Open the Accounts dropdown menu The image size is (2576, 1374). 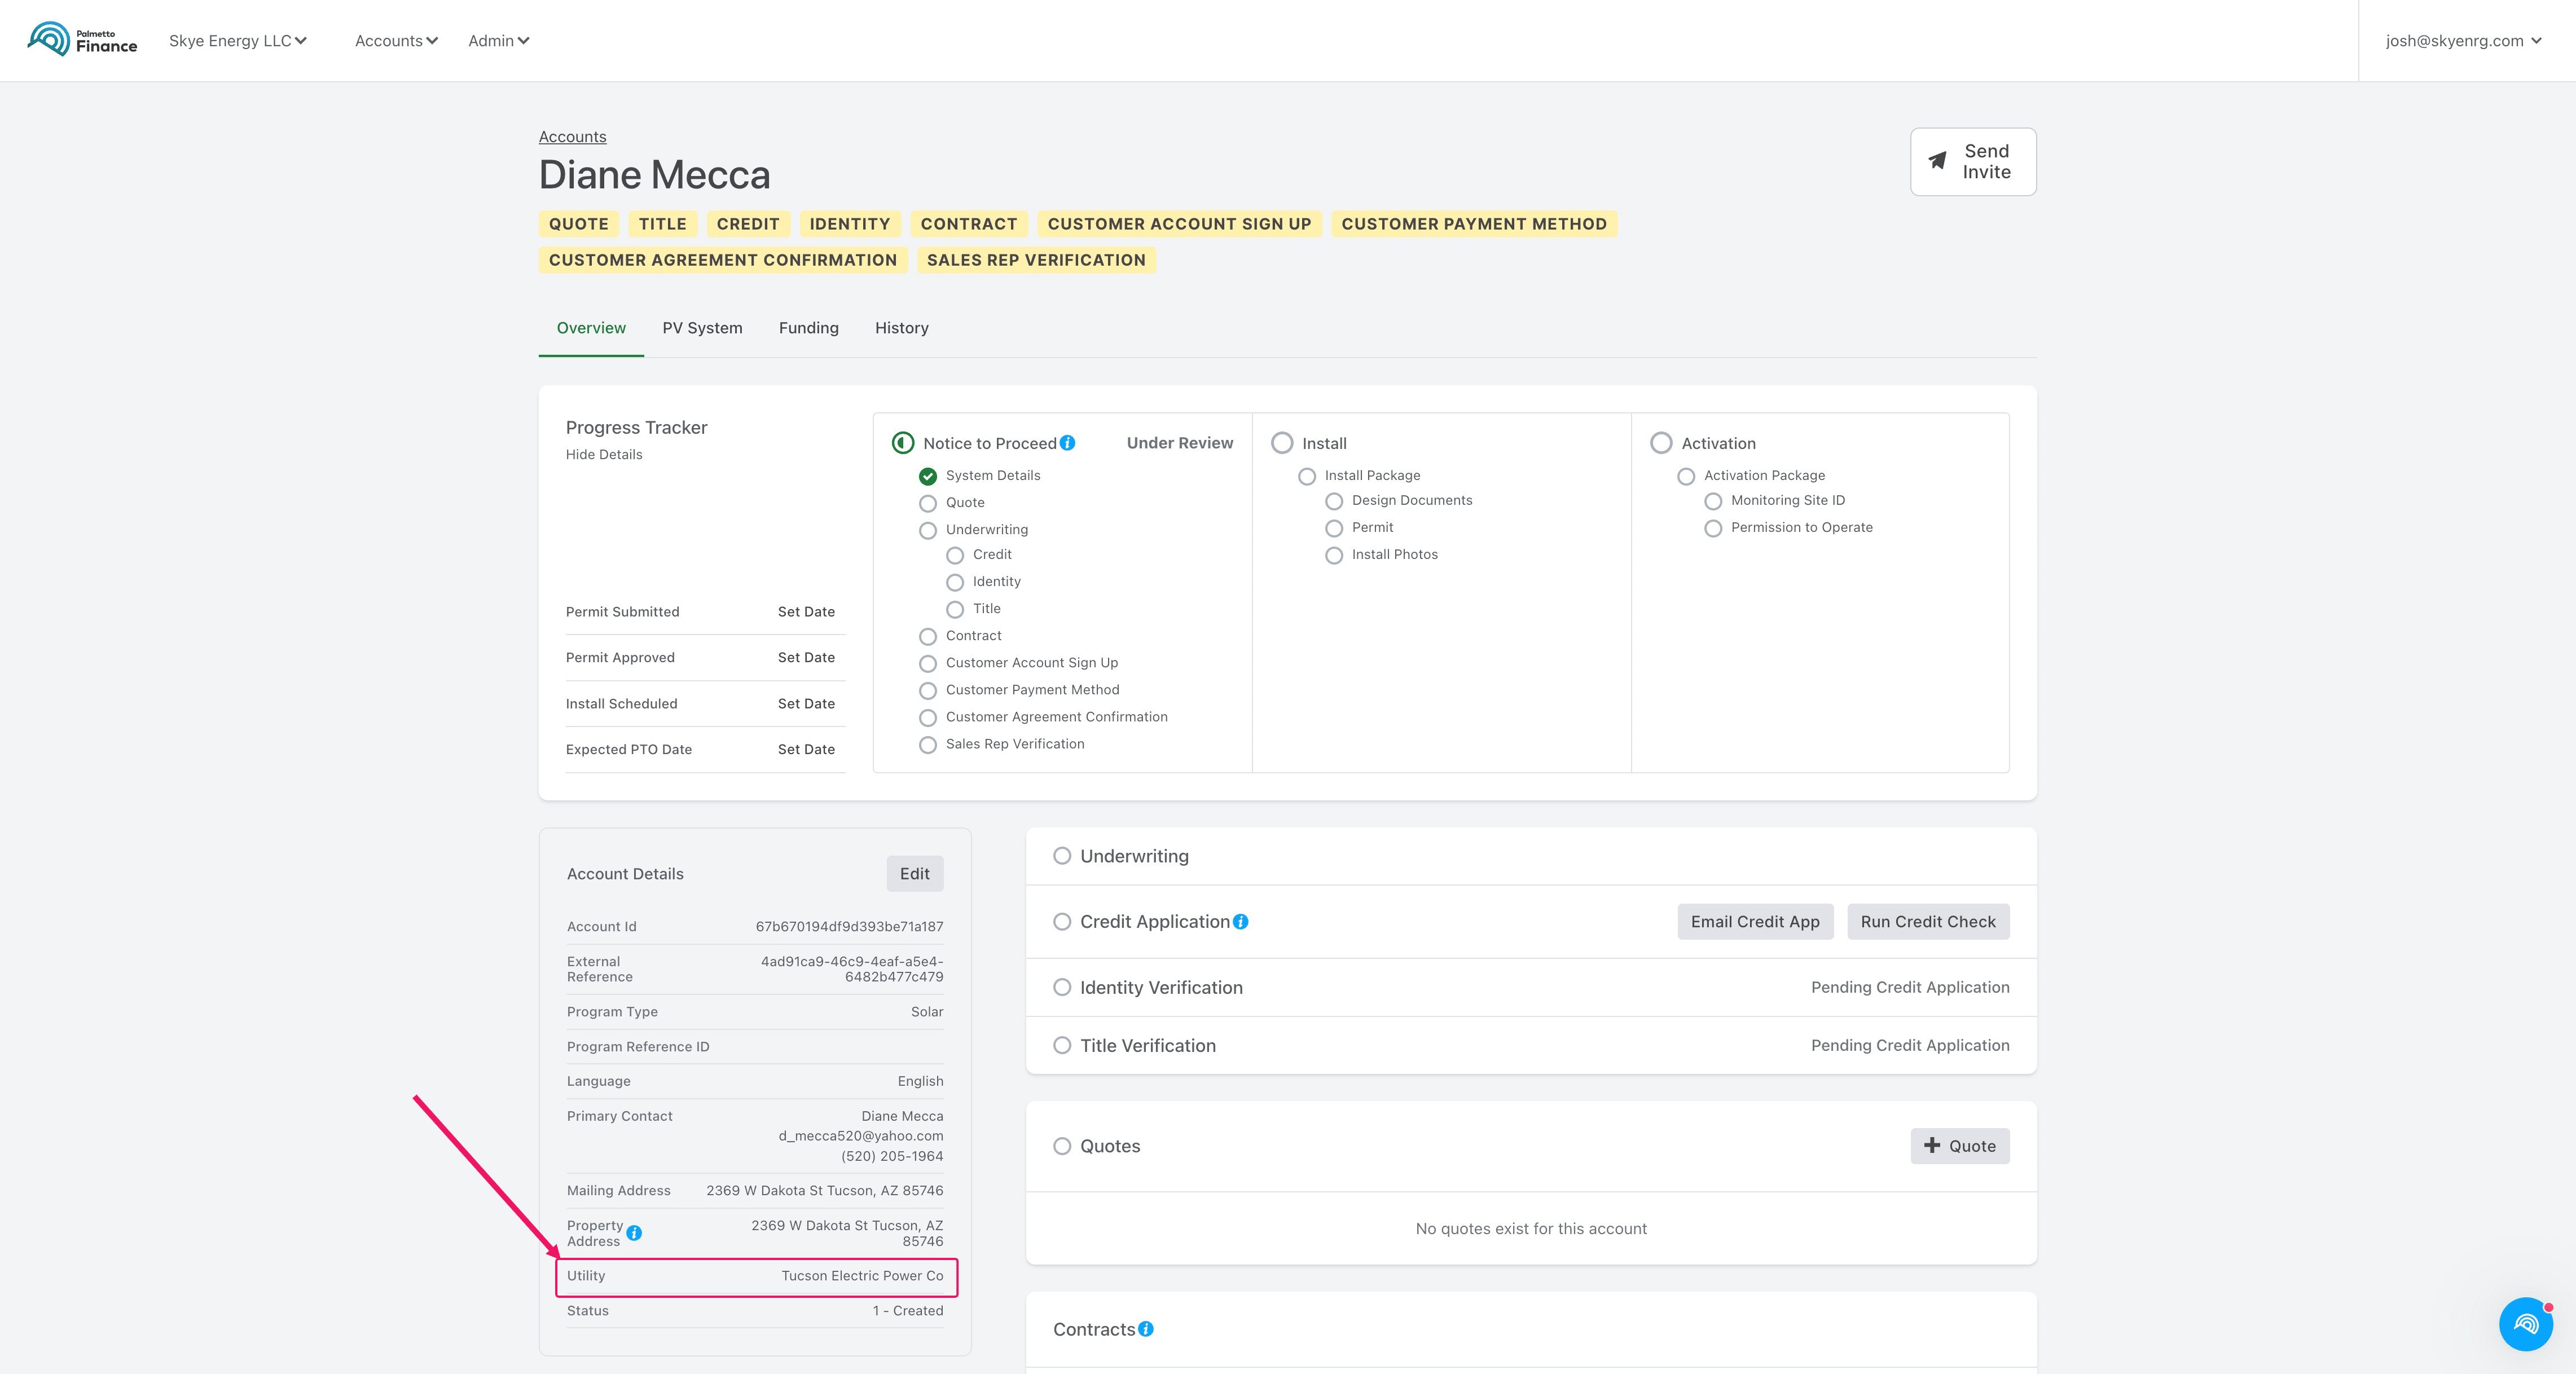(396, 41)
